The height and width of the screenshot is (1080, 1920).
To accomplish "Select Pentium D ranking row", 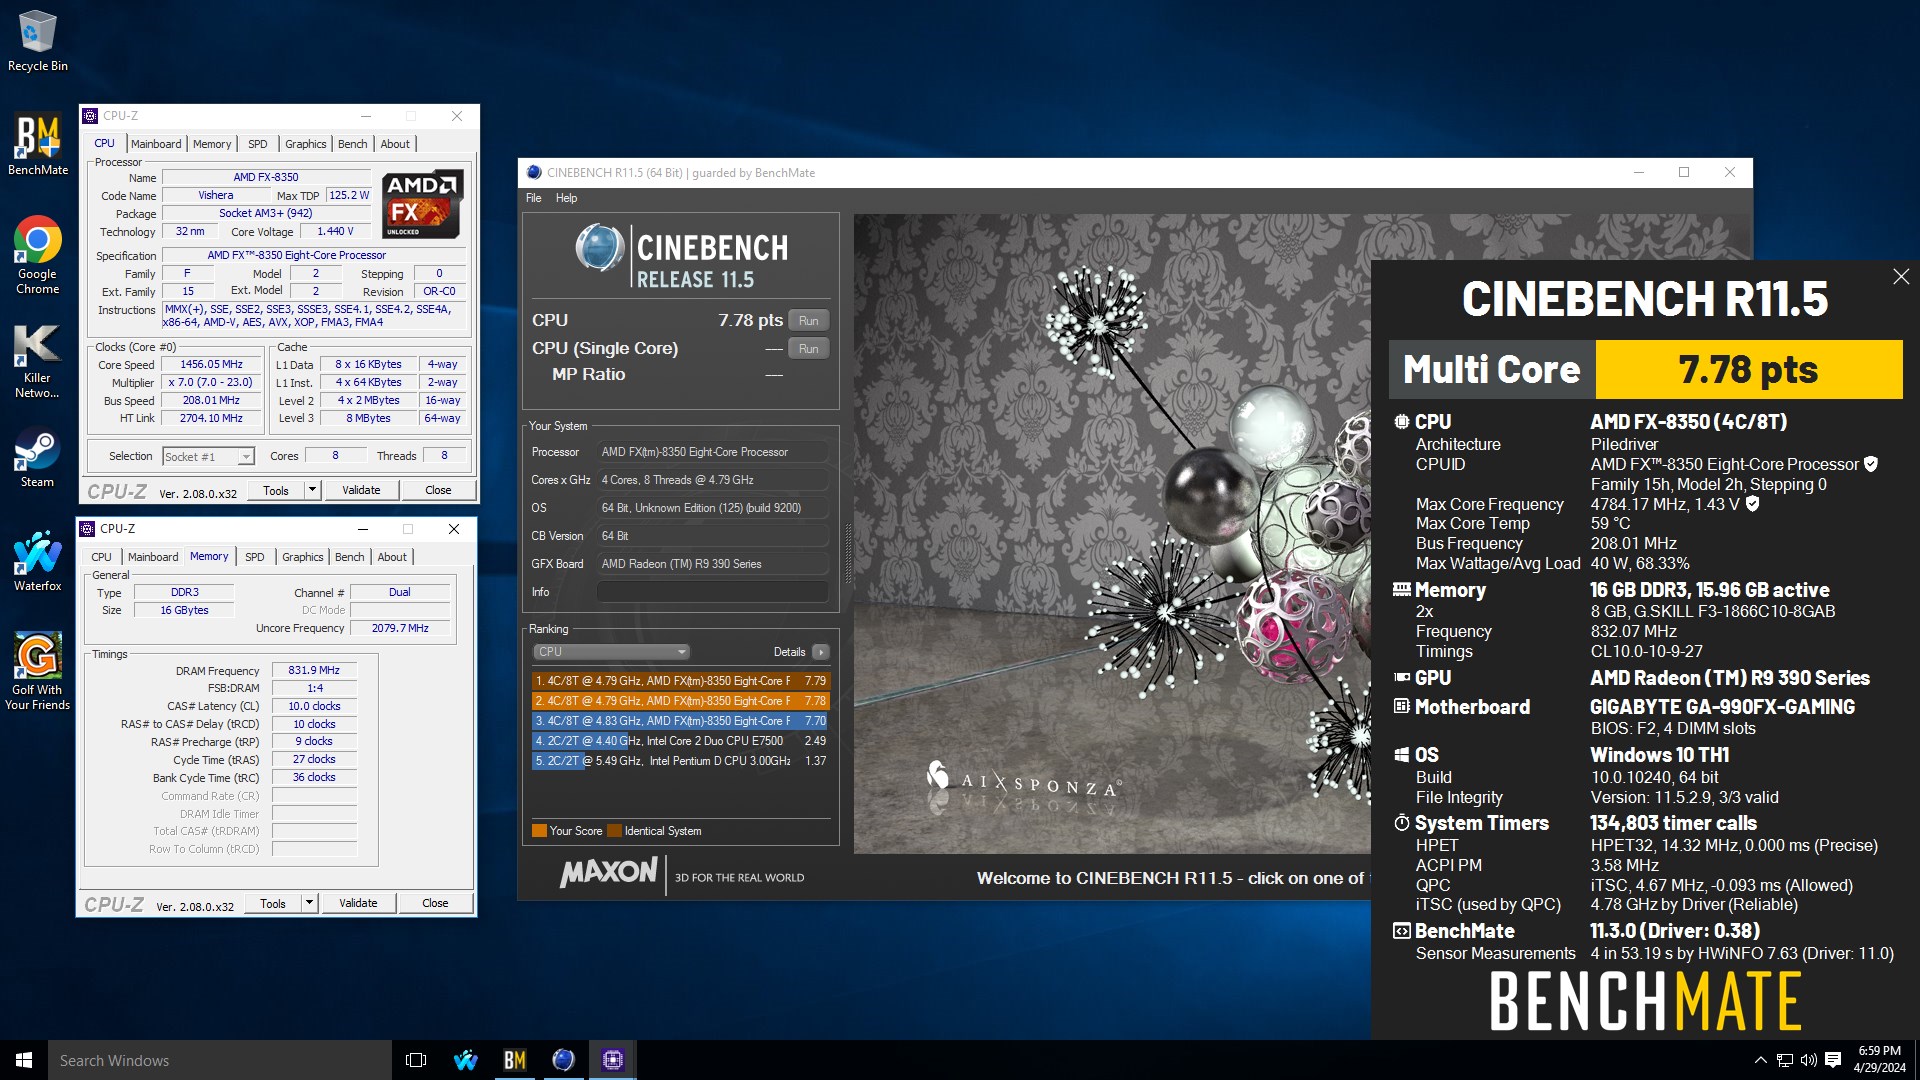I will pyautogui.click(x=680, y=761).
